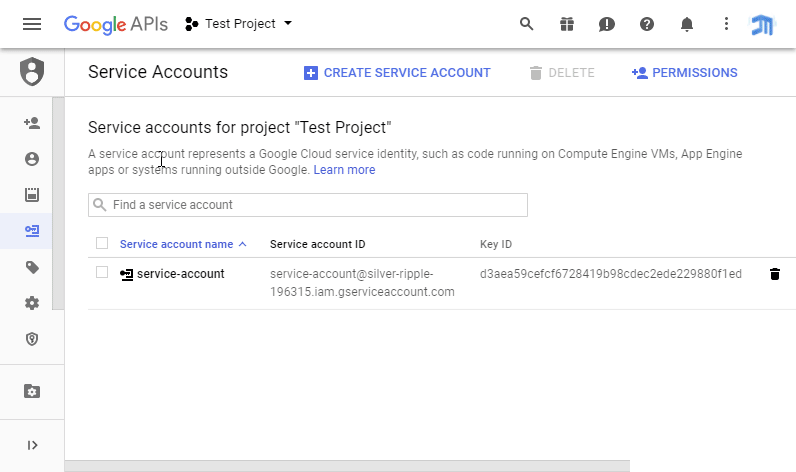Open the PERMISSIONS panel button
This screenshot has height=472, width=796.
(x=685, y=73)
